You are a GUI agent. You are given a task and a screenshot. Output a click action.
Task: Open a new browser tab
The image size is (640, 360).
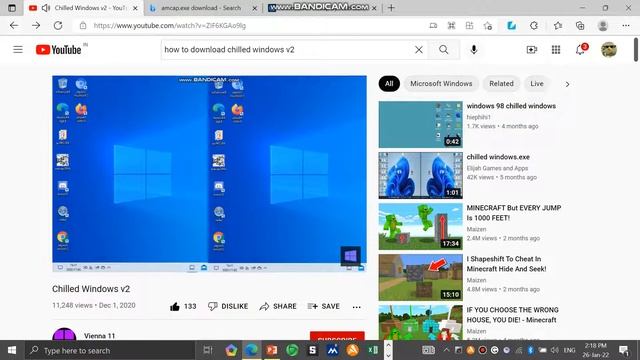pos(391,8)
